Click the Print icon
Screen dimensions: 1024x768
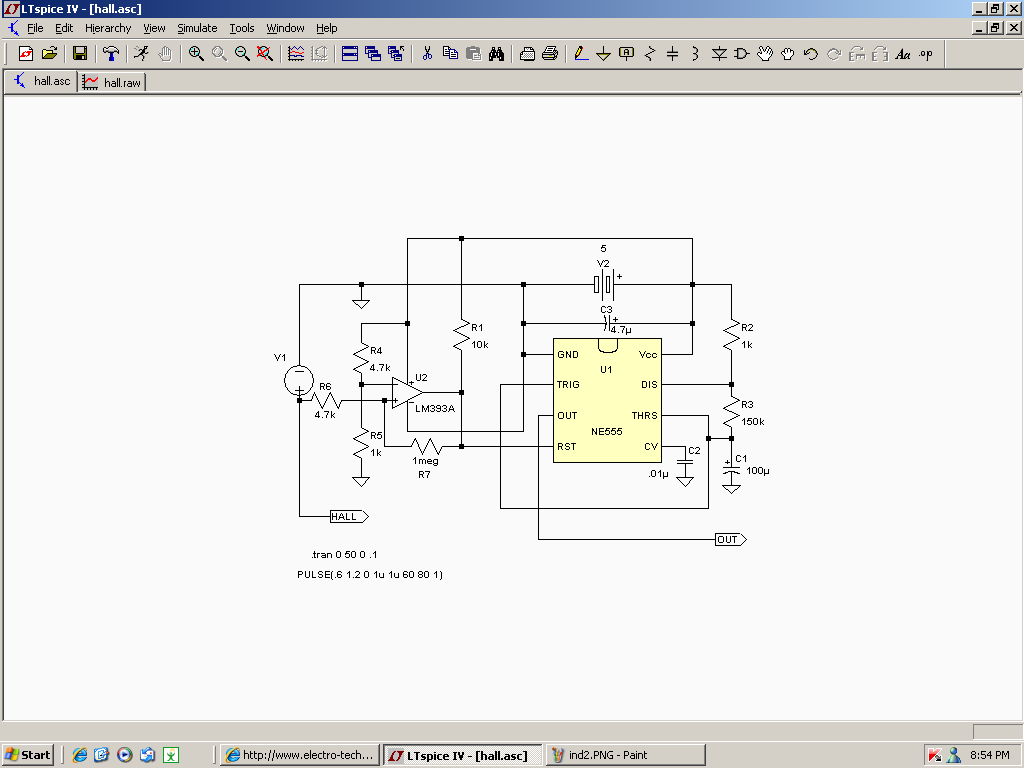550,54
